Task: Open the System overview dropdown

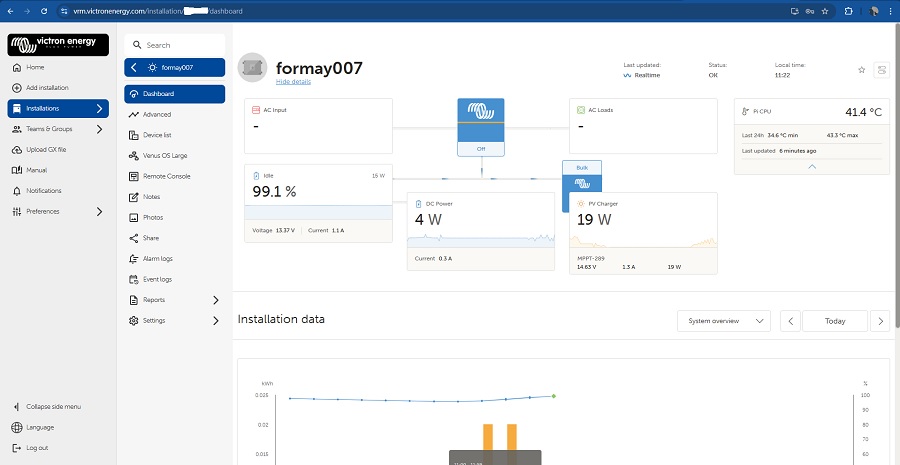Action: (x=723, y=321)
